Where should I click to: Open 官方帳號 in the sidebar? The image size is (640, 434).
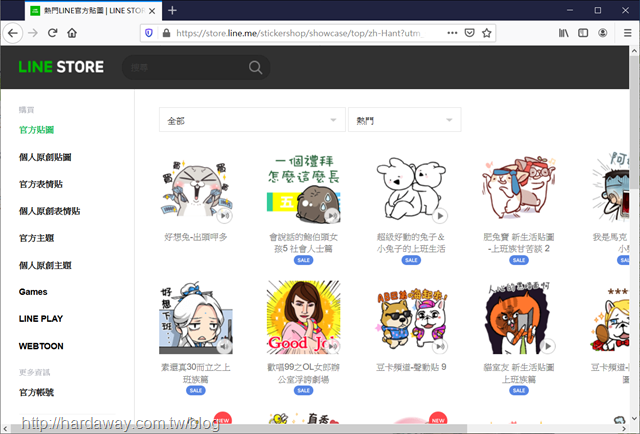tap(36, 393)
